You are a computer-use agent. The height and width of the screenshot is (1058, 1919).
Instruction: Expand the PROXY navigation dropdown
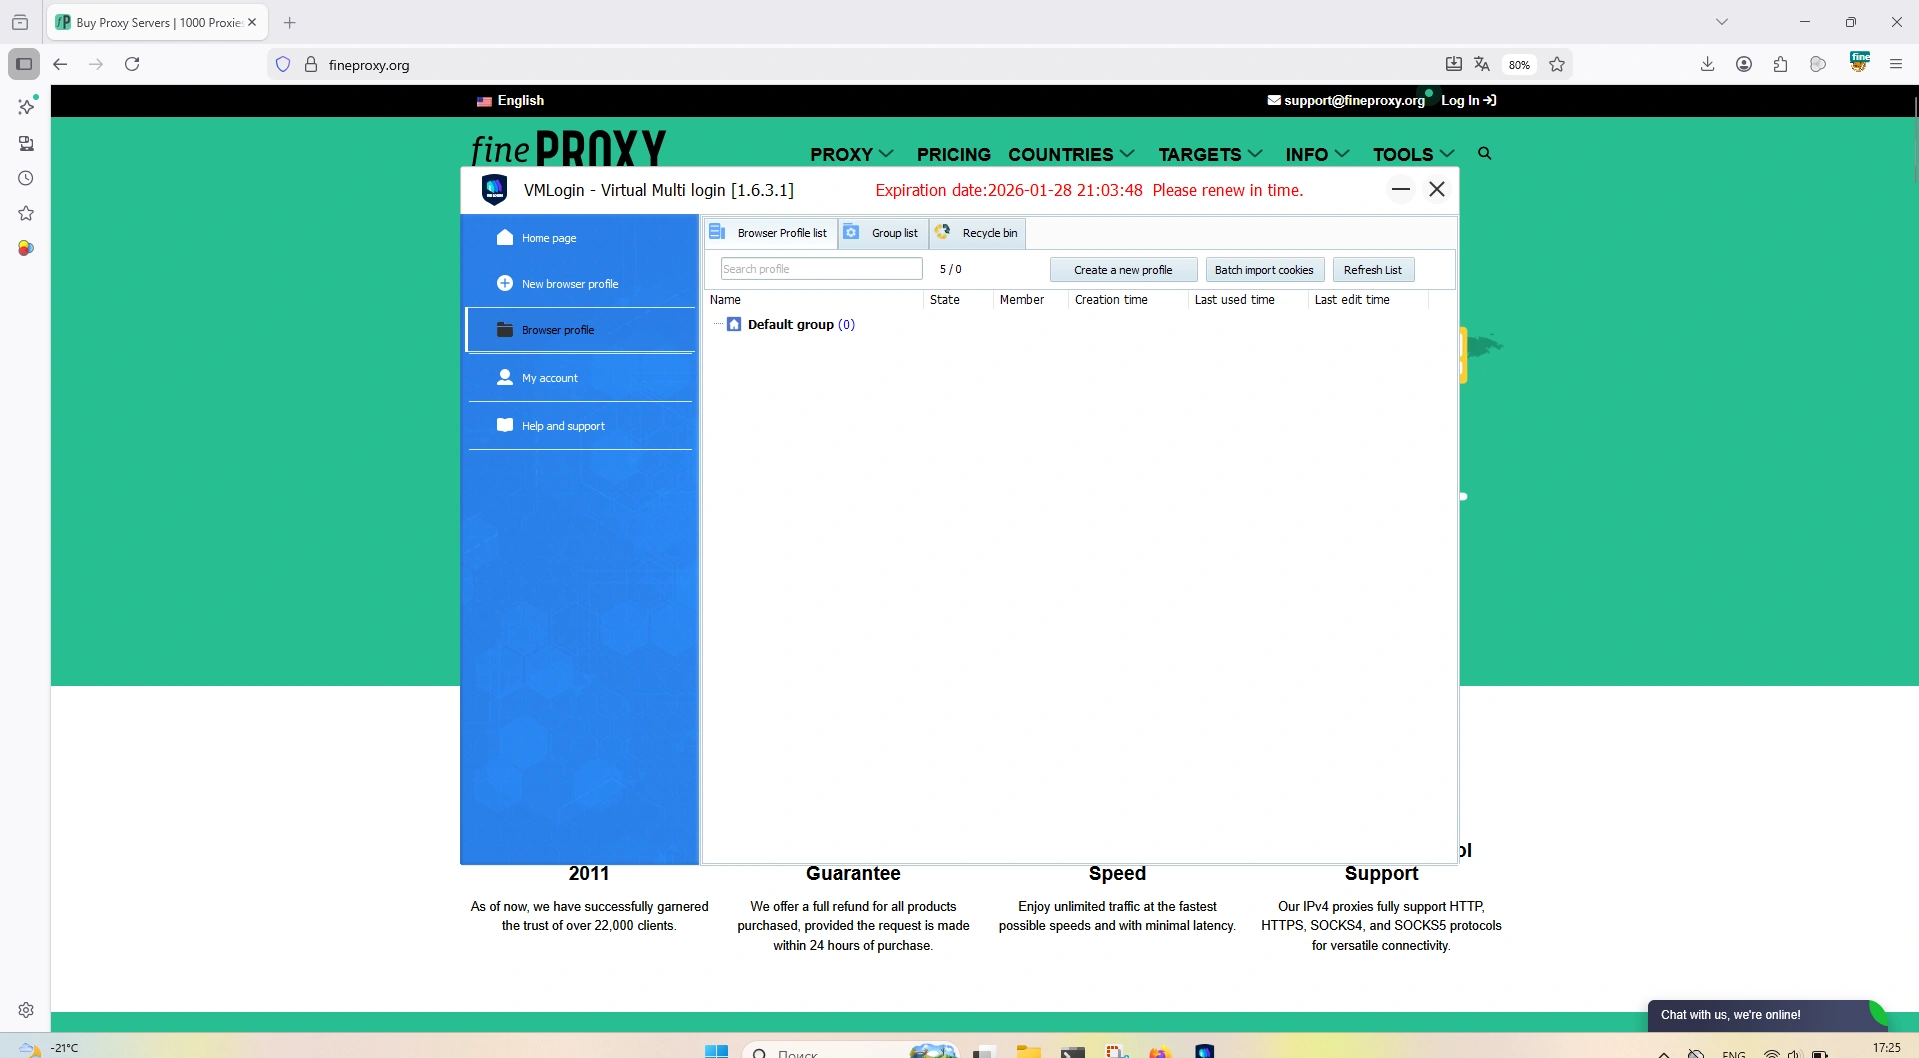point(851,154)
